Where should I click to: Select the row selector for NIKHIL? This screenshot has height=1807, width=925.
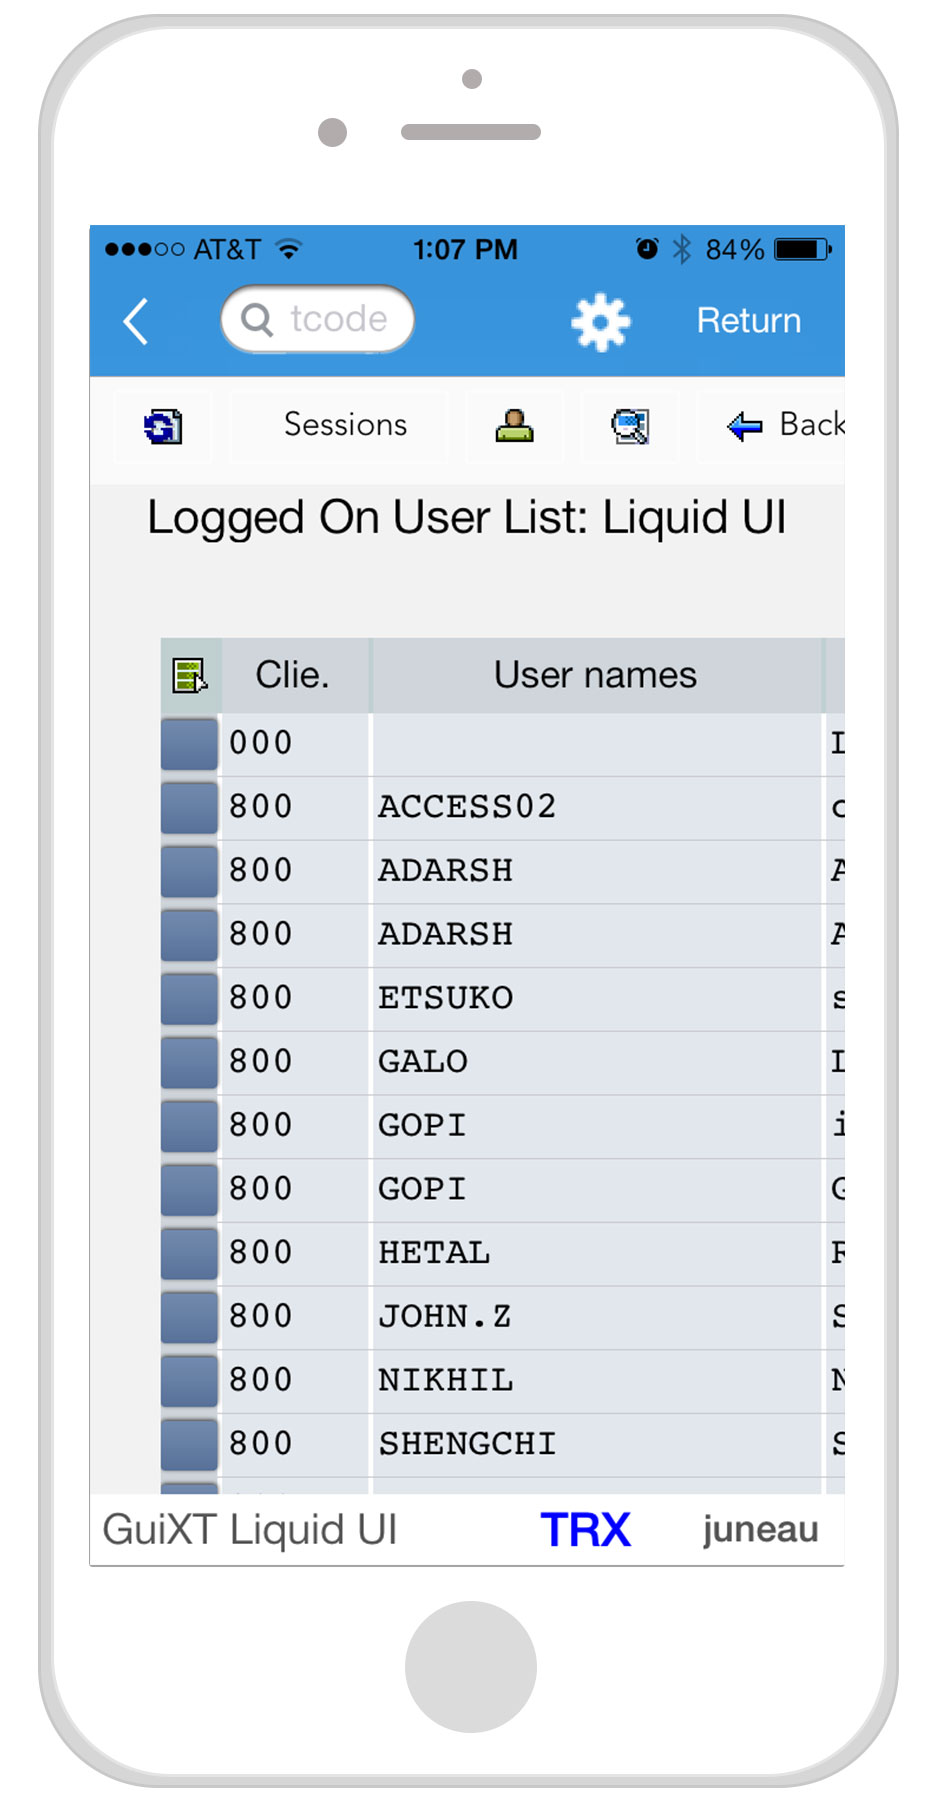pyautogui.click(x=189, y=1380)
